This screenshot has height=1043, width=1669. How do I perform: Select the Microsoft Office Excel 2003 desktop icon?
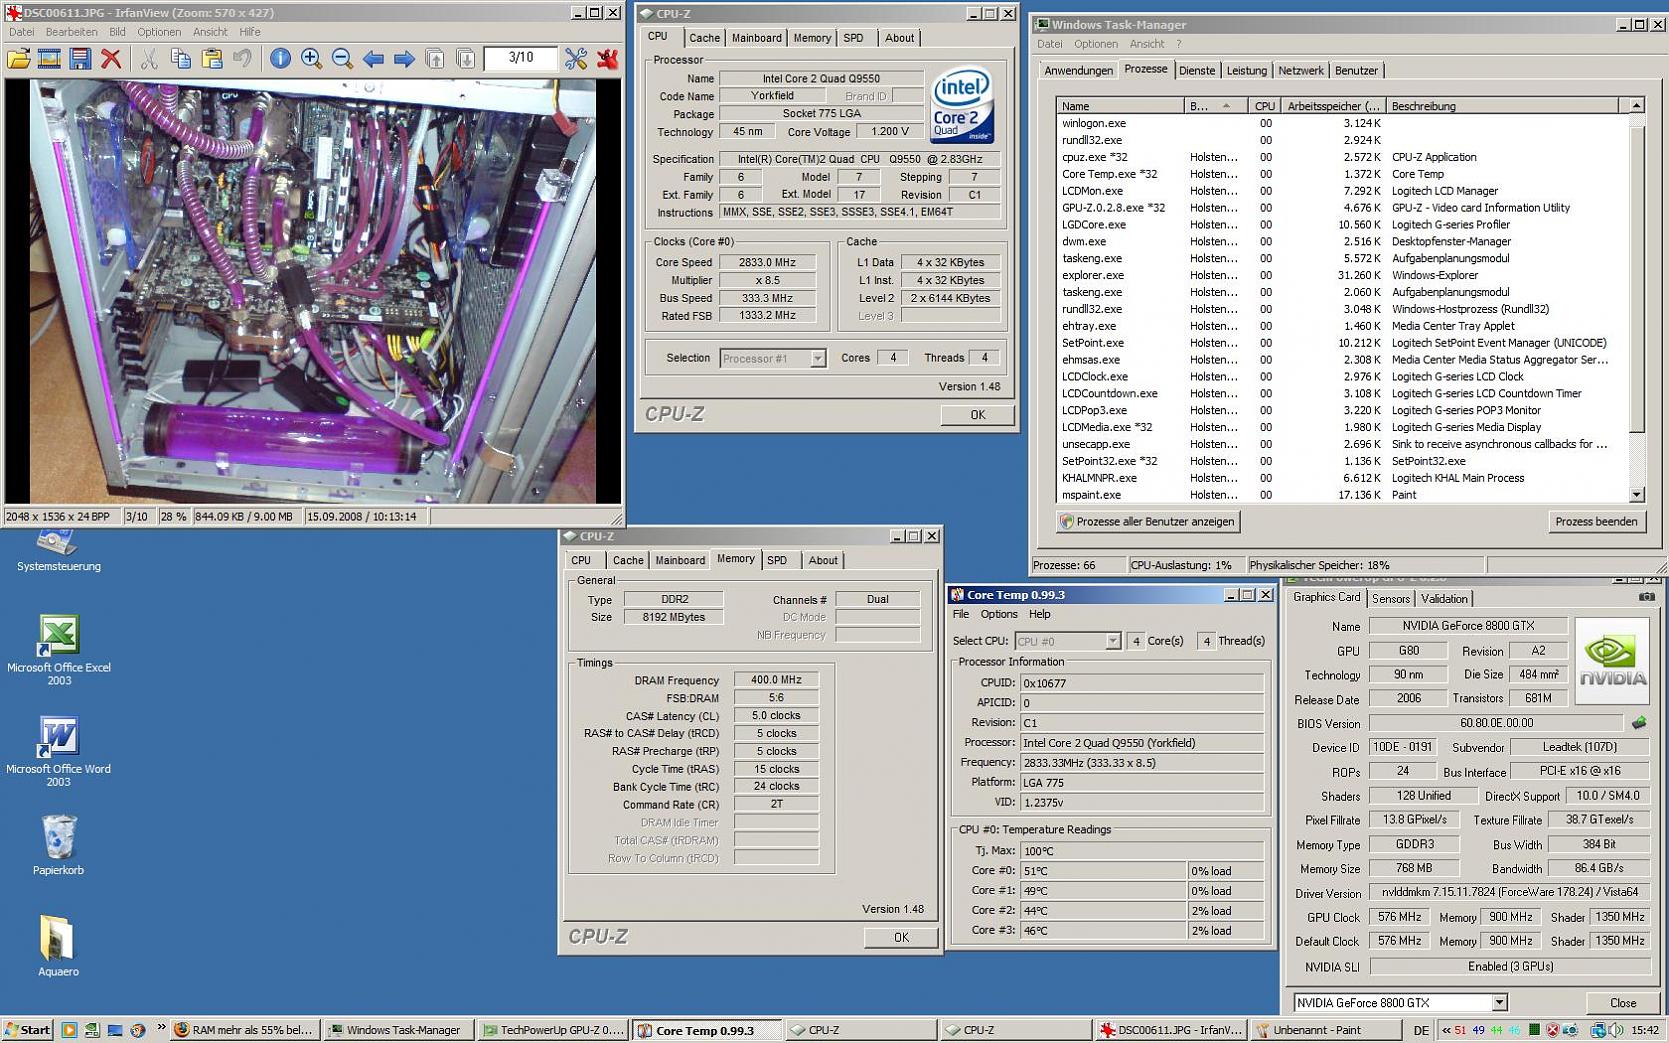(58, 649)
